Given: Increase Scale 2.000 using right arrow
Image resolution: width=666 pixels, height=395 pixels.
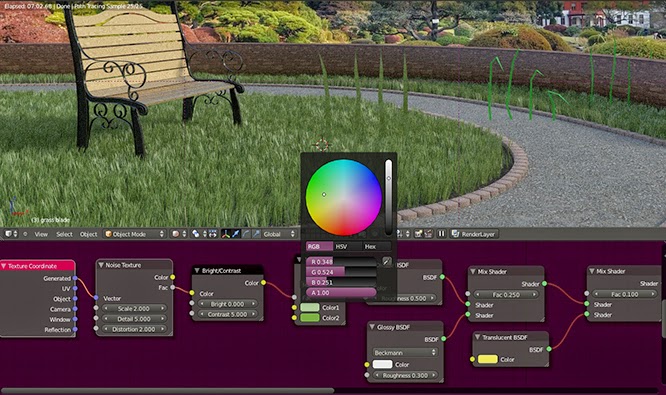Looking at the screenshot, I should (162, 308).
